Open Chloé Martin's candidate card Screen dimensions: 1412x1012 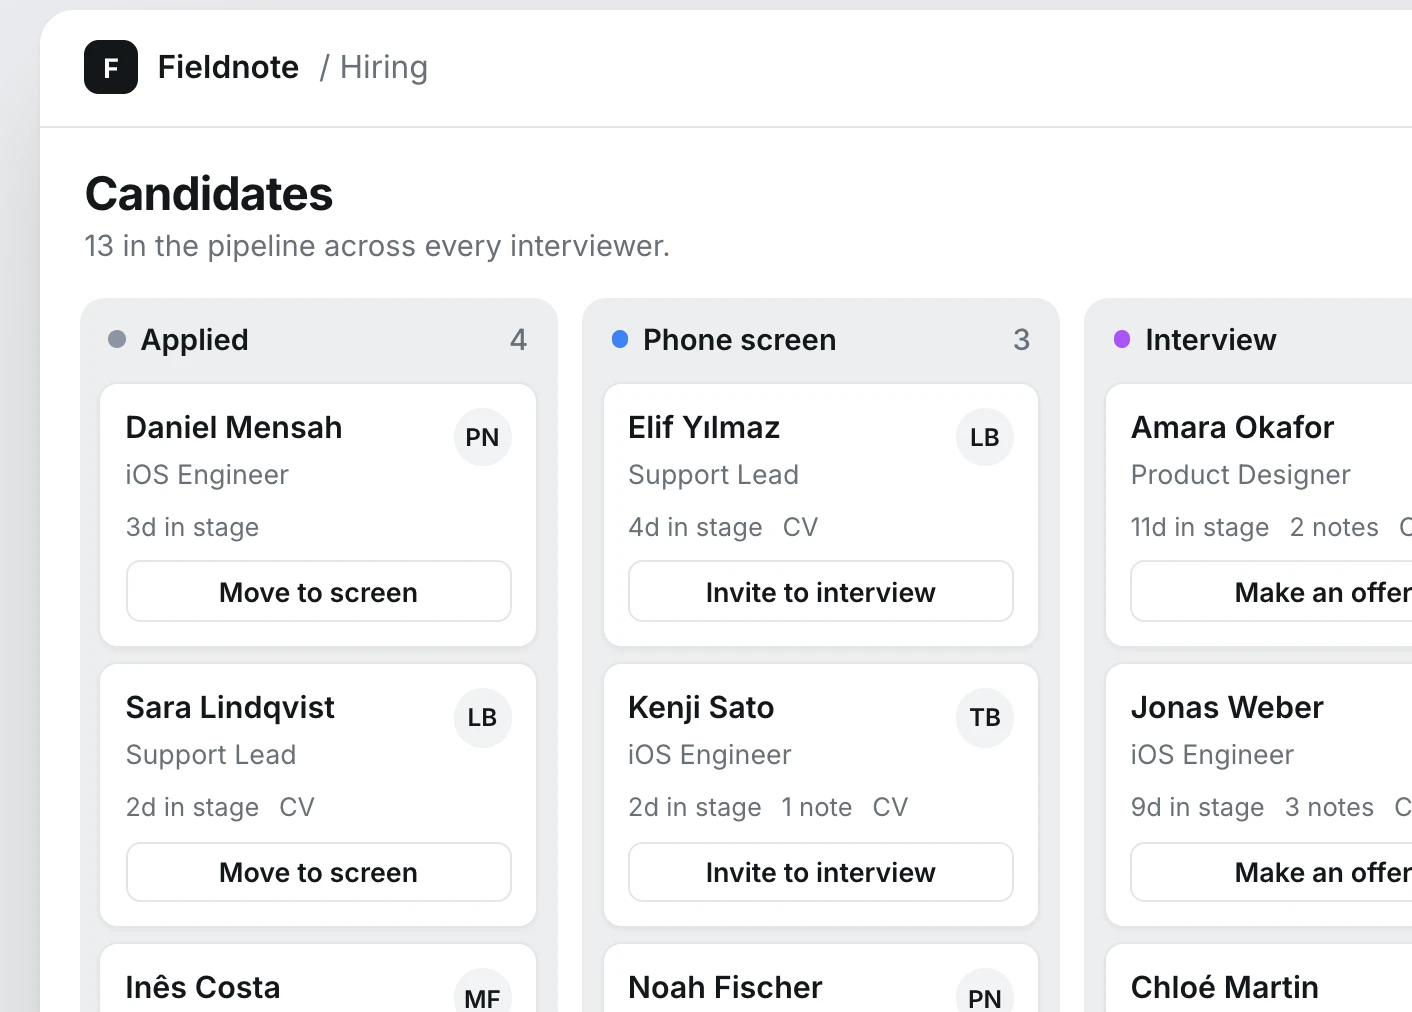coord(1259,979)
